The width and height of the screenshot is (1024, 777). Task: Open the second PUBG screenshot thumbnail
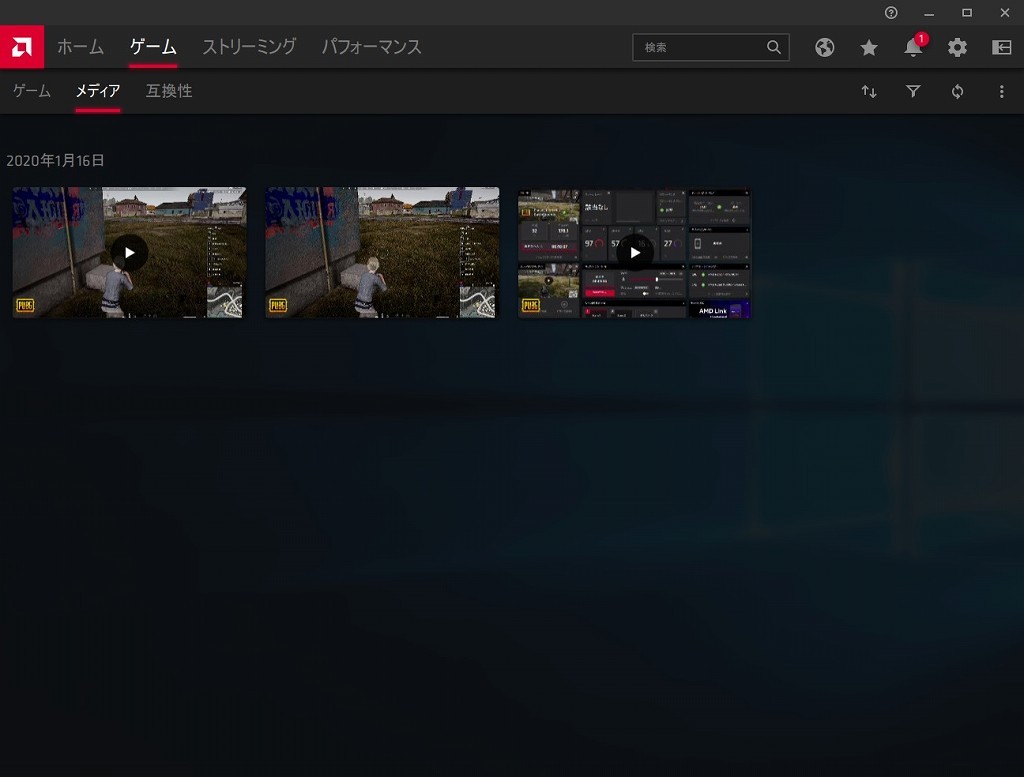tap(382, 253)
